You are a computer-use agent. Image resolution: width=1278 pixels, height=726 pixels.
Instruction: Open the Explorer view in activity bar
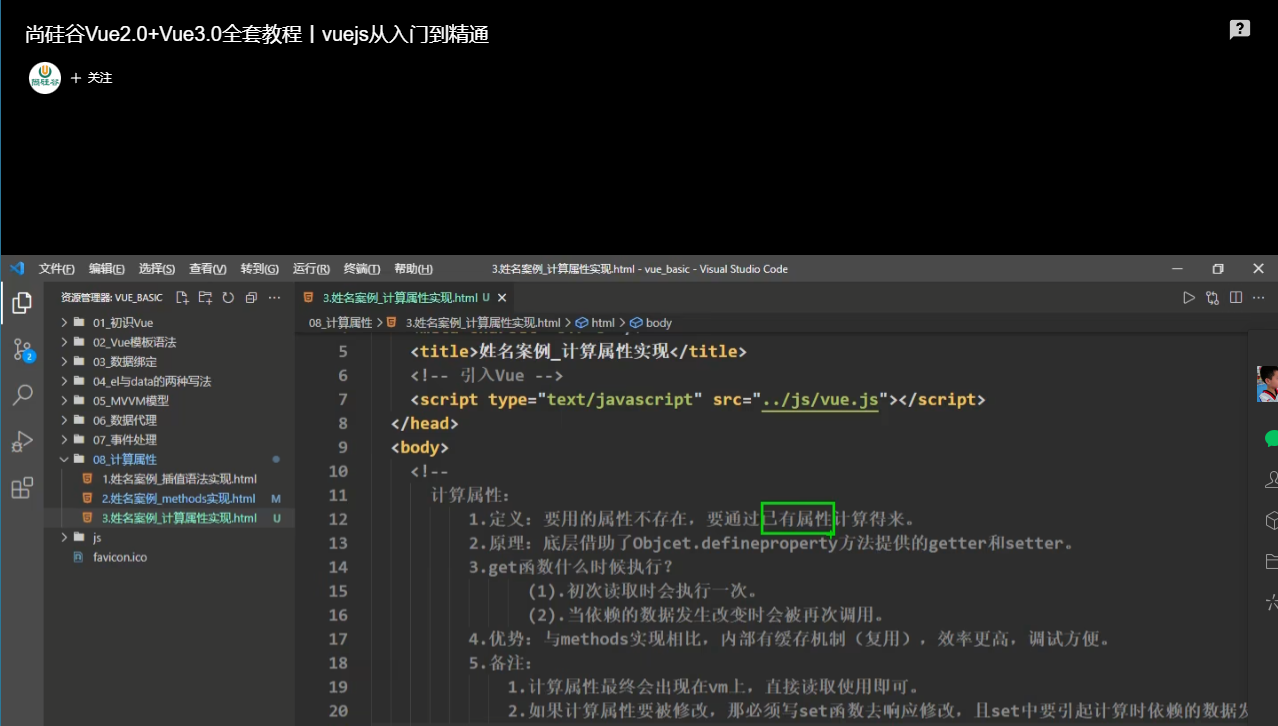pos(21,303)
